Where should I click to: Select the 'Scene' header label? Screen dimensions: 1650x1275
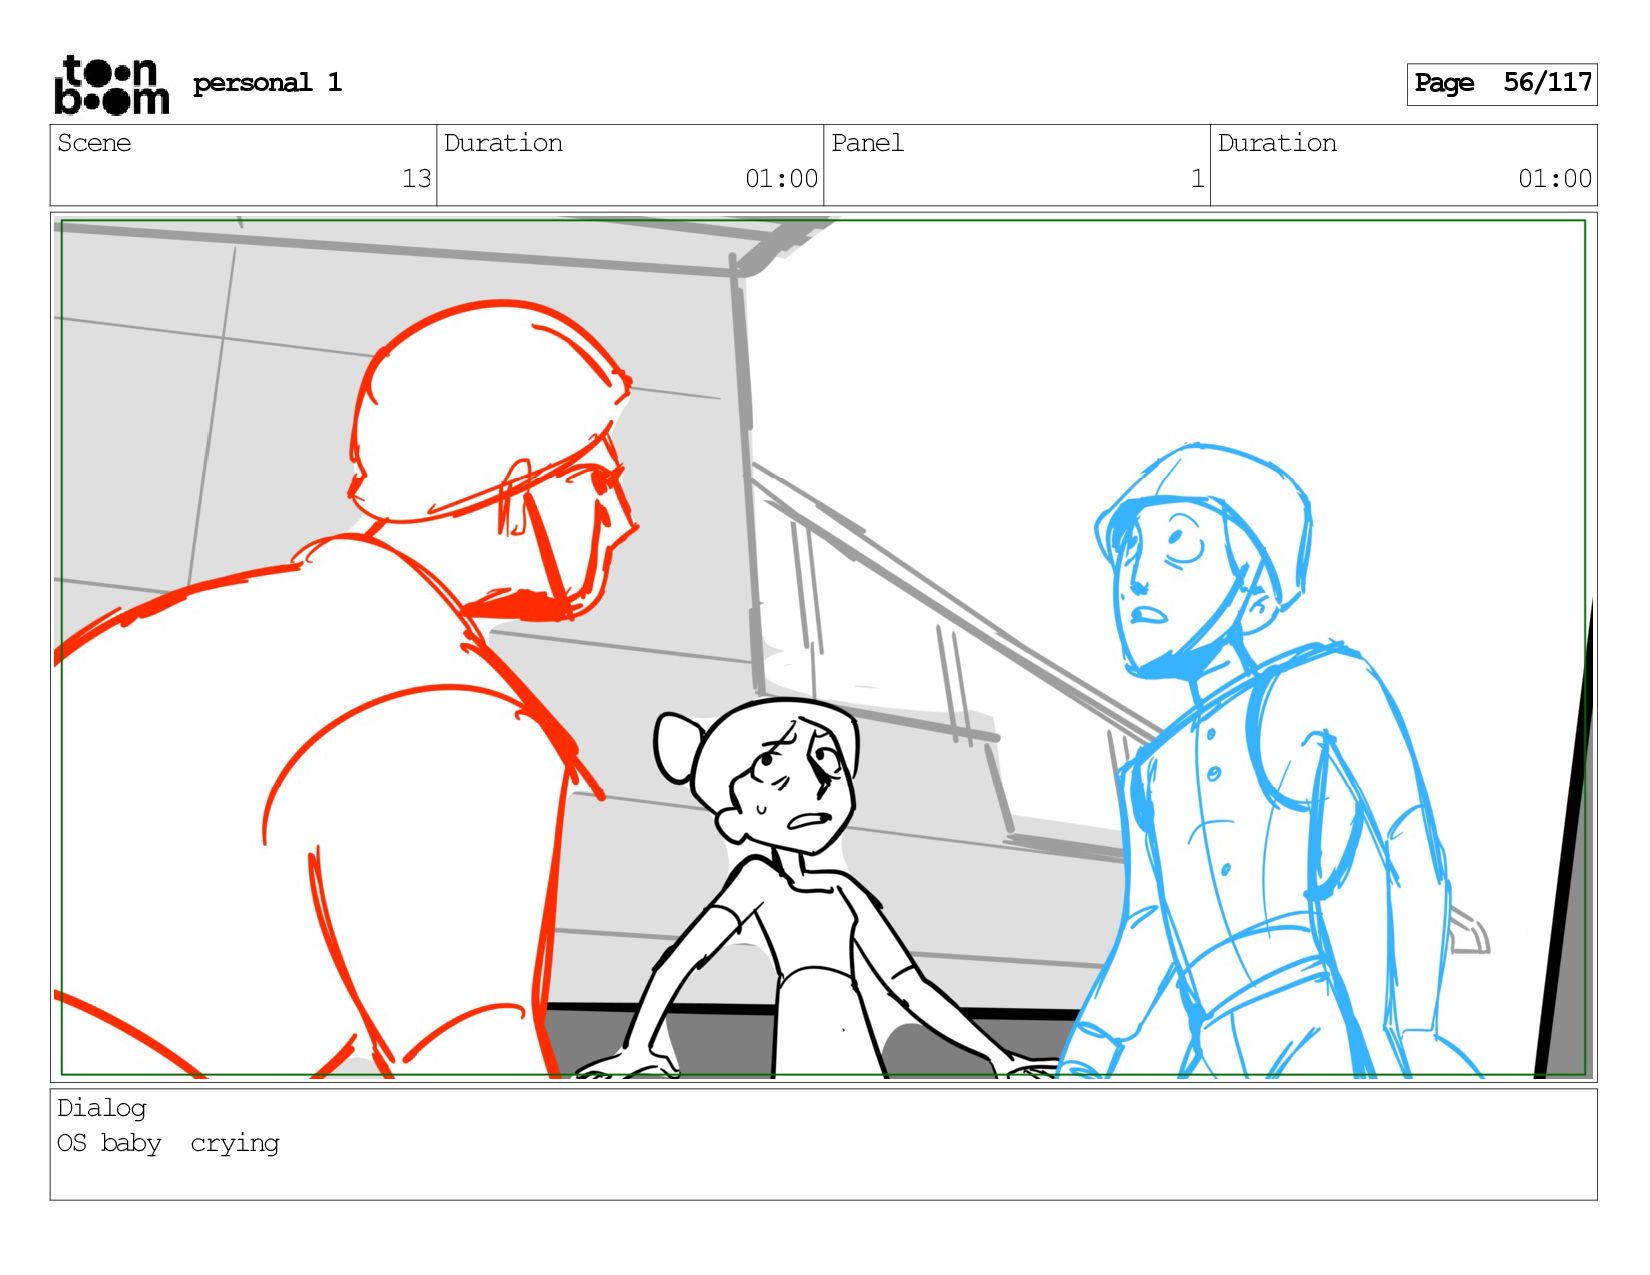pyautogui.click(x=94, y=143)
